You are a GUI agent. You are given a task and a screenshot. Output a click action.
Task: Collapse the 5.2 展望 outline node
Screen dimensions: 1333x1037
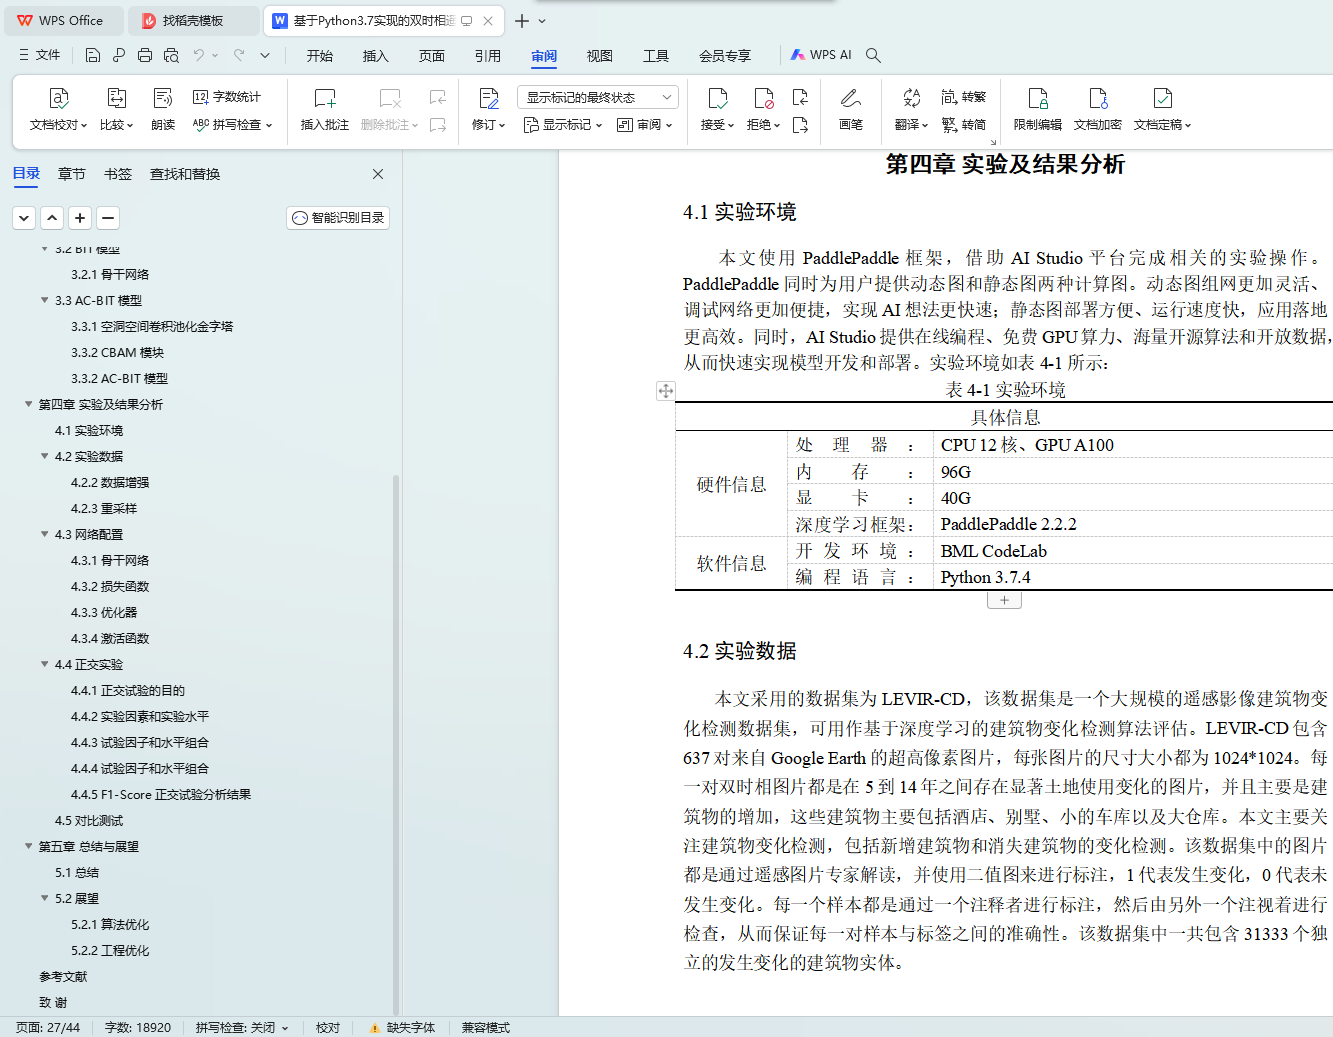pyautogui.click(x=44, y=898)
